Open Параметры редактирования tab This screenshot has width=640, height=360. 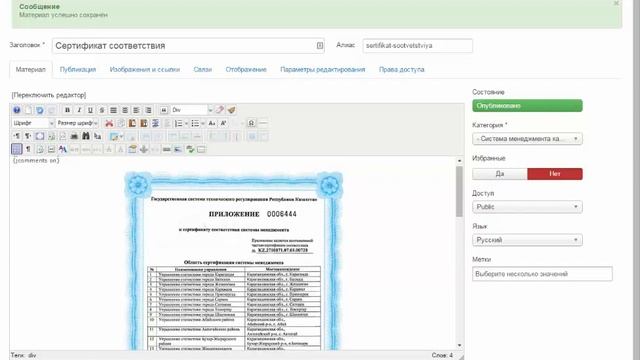pyautogui.click(x=322, y=69)
